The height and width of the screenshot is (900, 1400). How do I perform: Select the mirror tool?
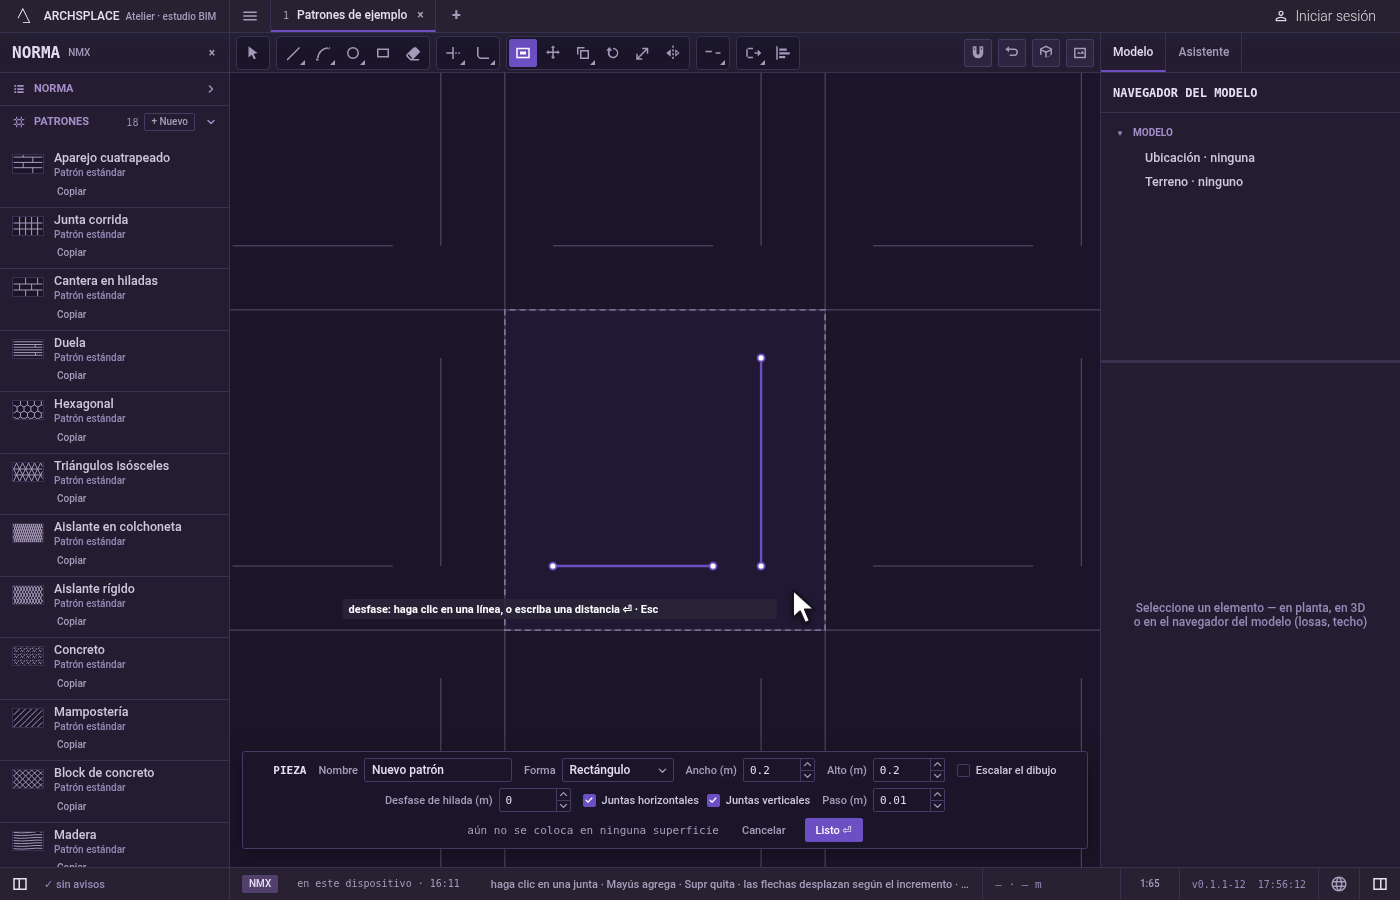pos(673,53)
